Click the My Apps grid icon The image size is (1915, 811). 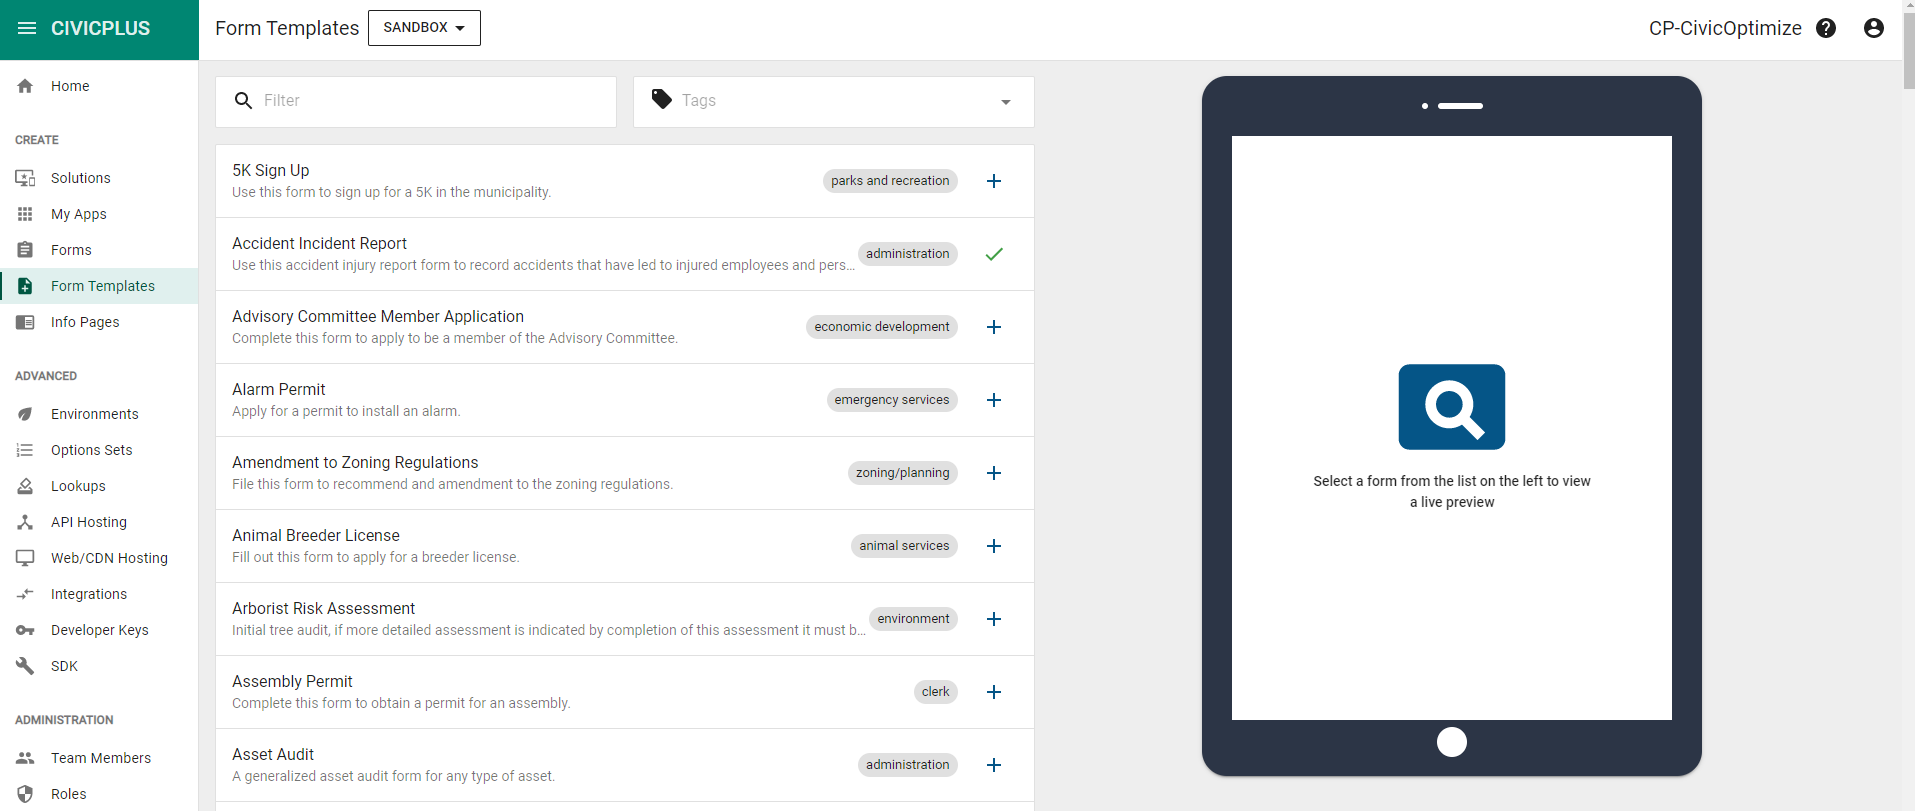point(25,214)
